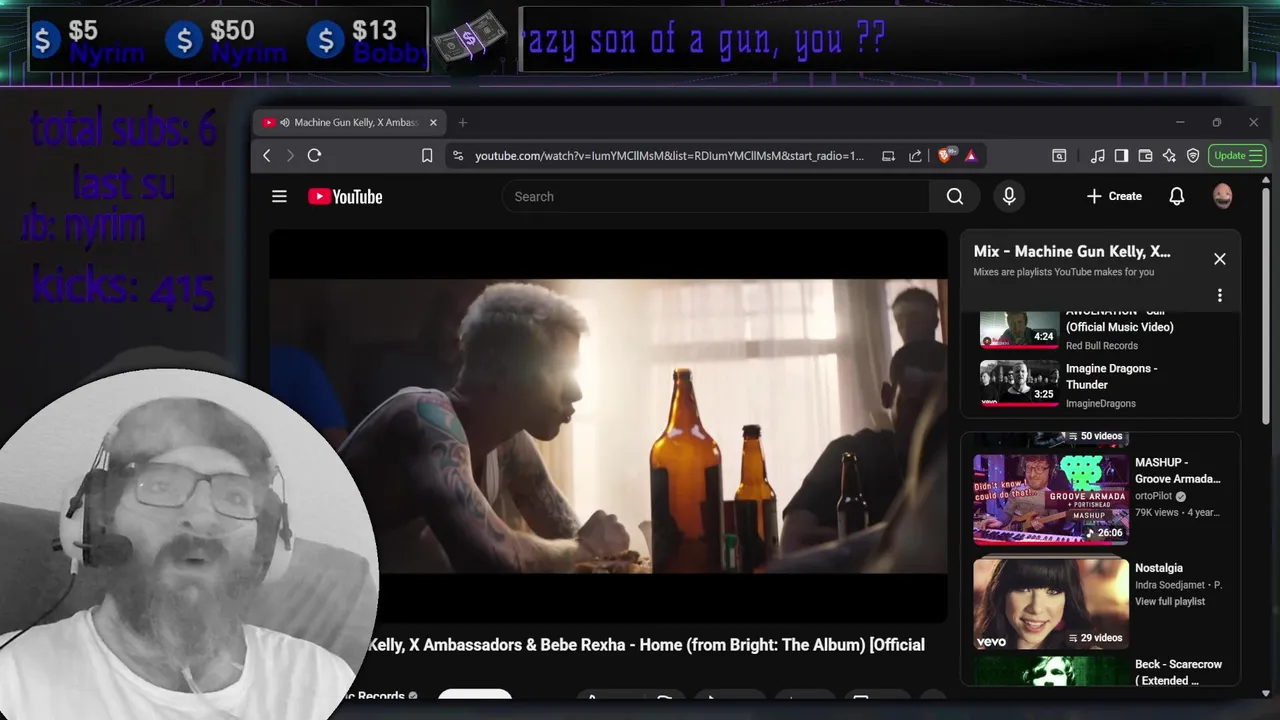Open a new tab with the plus button
The image size is (1280, 720).
462,123
